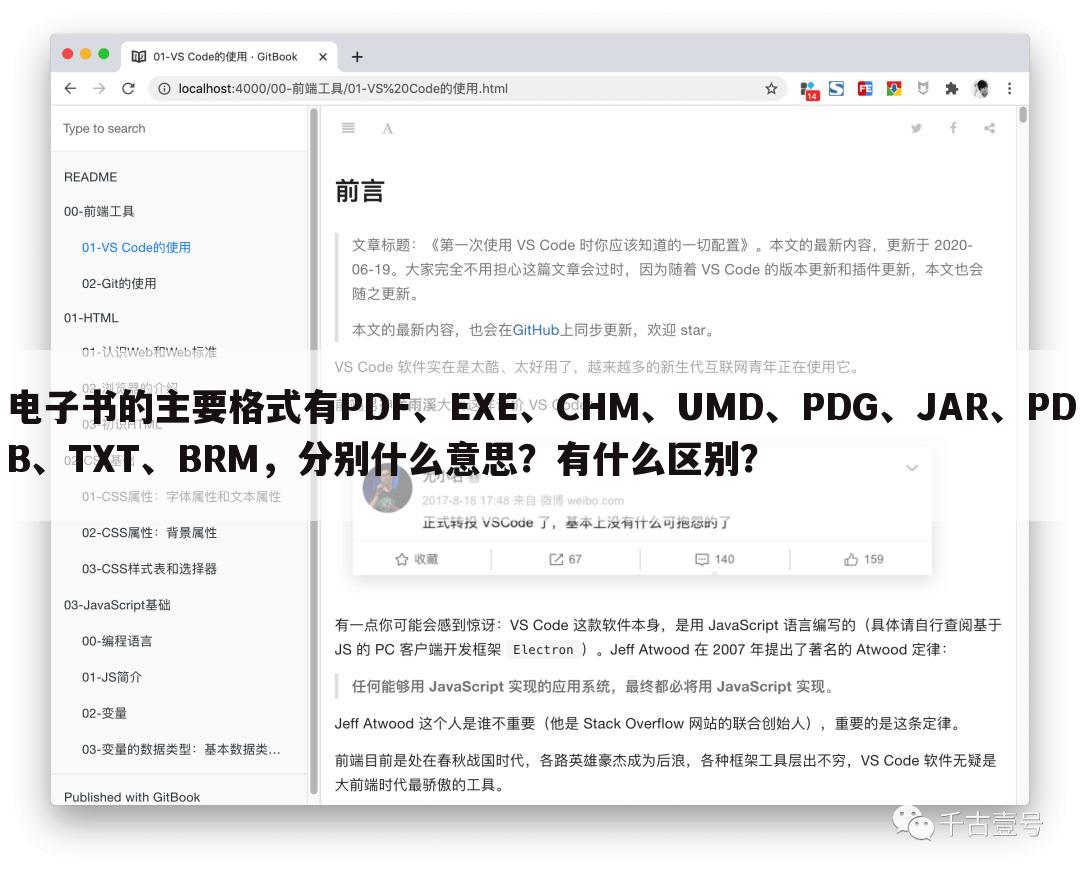The image size is (1080, 872).
Task: Click the red FE extension icon
Action: coord(865,88)
